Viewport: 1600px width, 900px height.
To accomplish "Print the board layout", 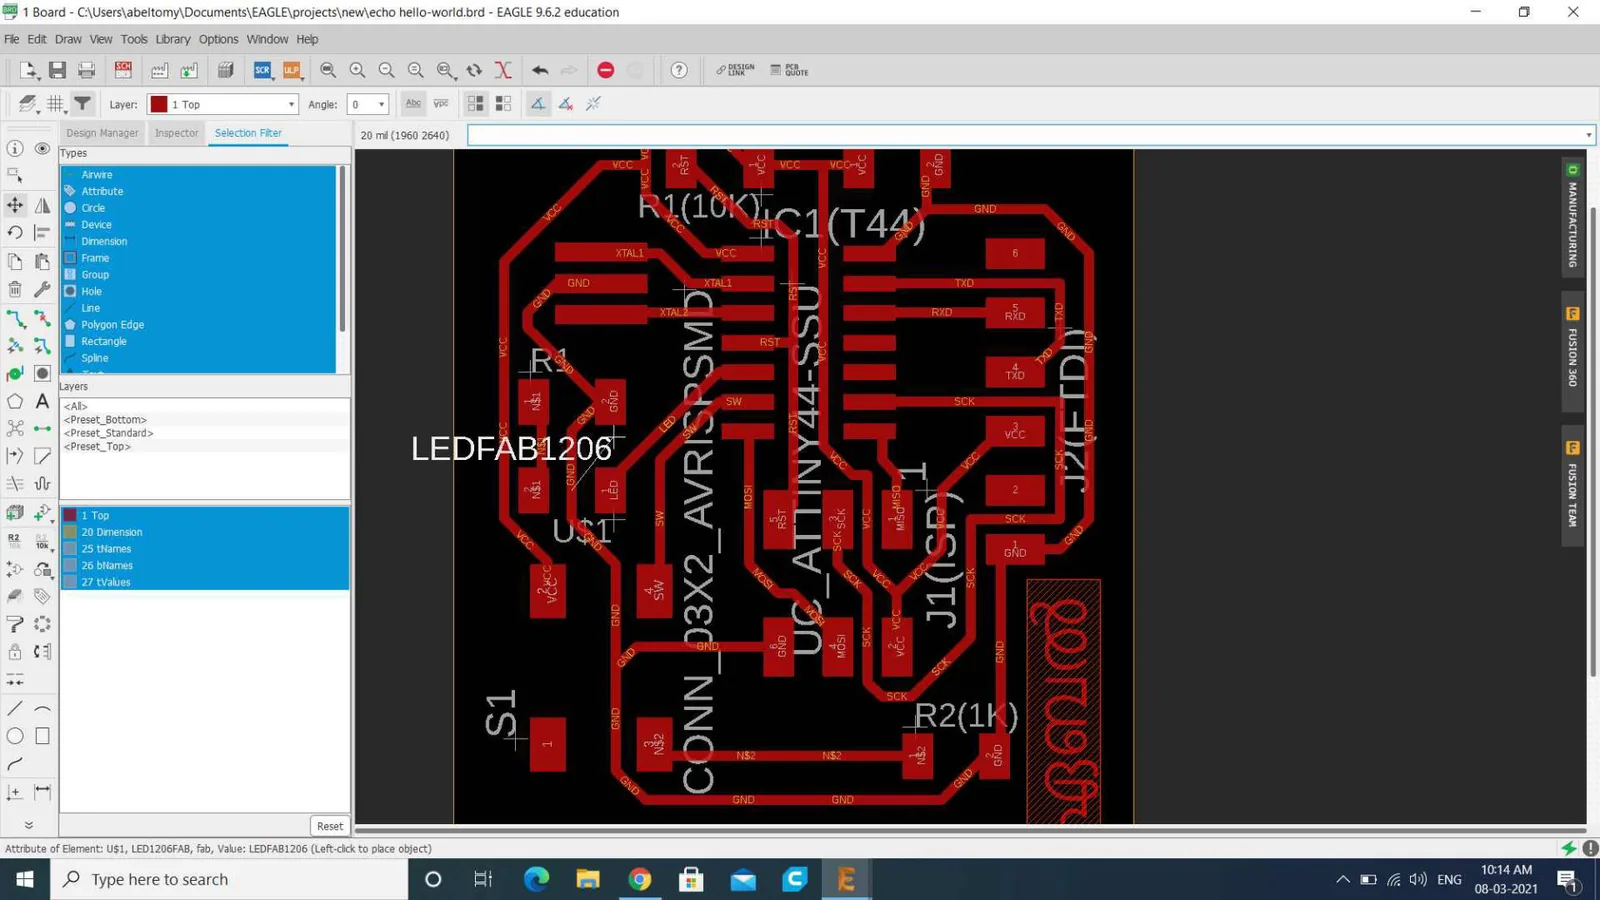I will click(x=87, y=70).
